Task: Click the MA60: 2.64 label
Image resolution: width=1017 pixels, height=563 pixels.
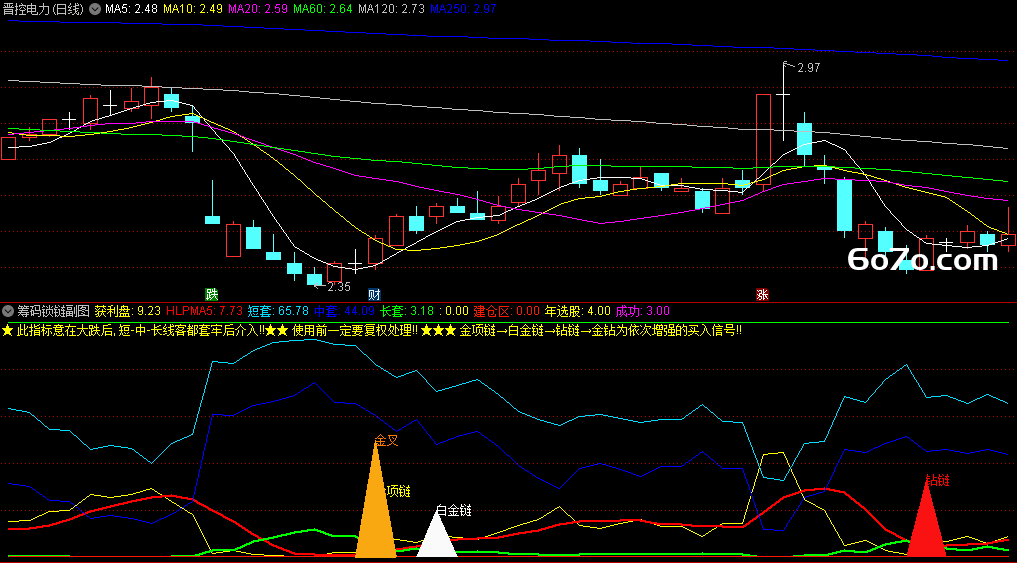Action: 323,9
